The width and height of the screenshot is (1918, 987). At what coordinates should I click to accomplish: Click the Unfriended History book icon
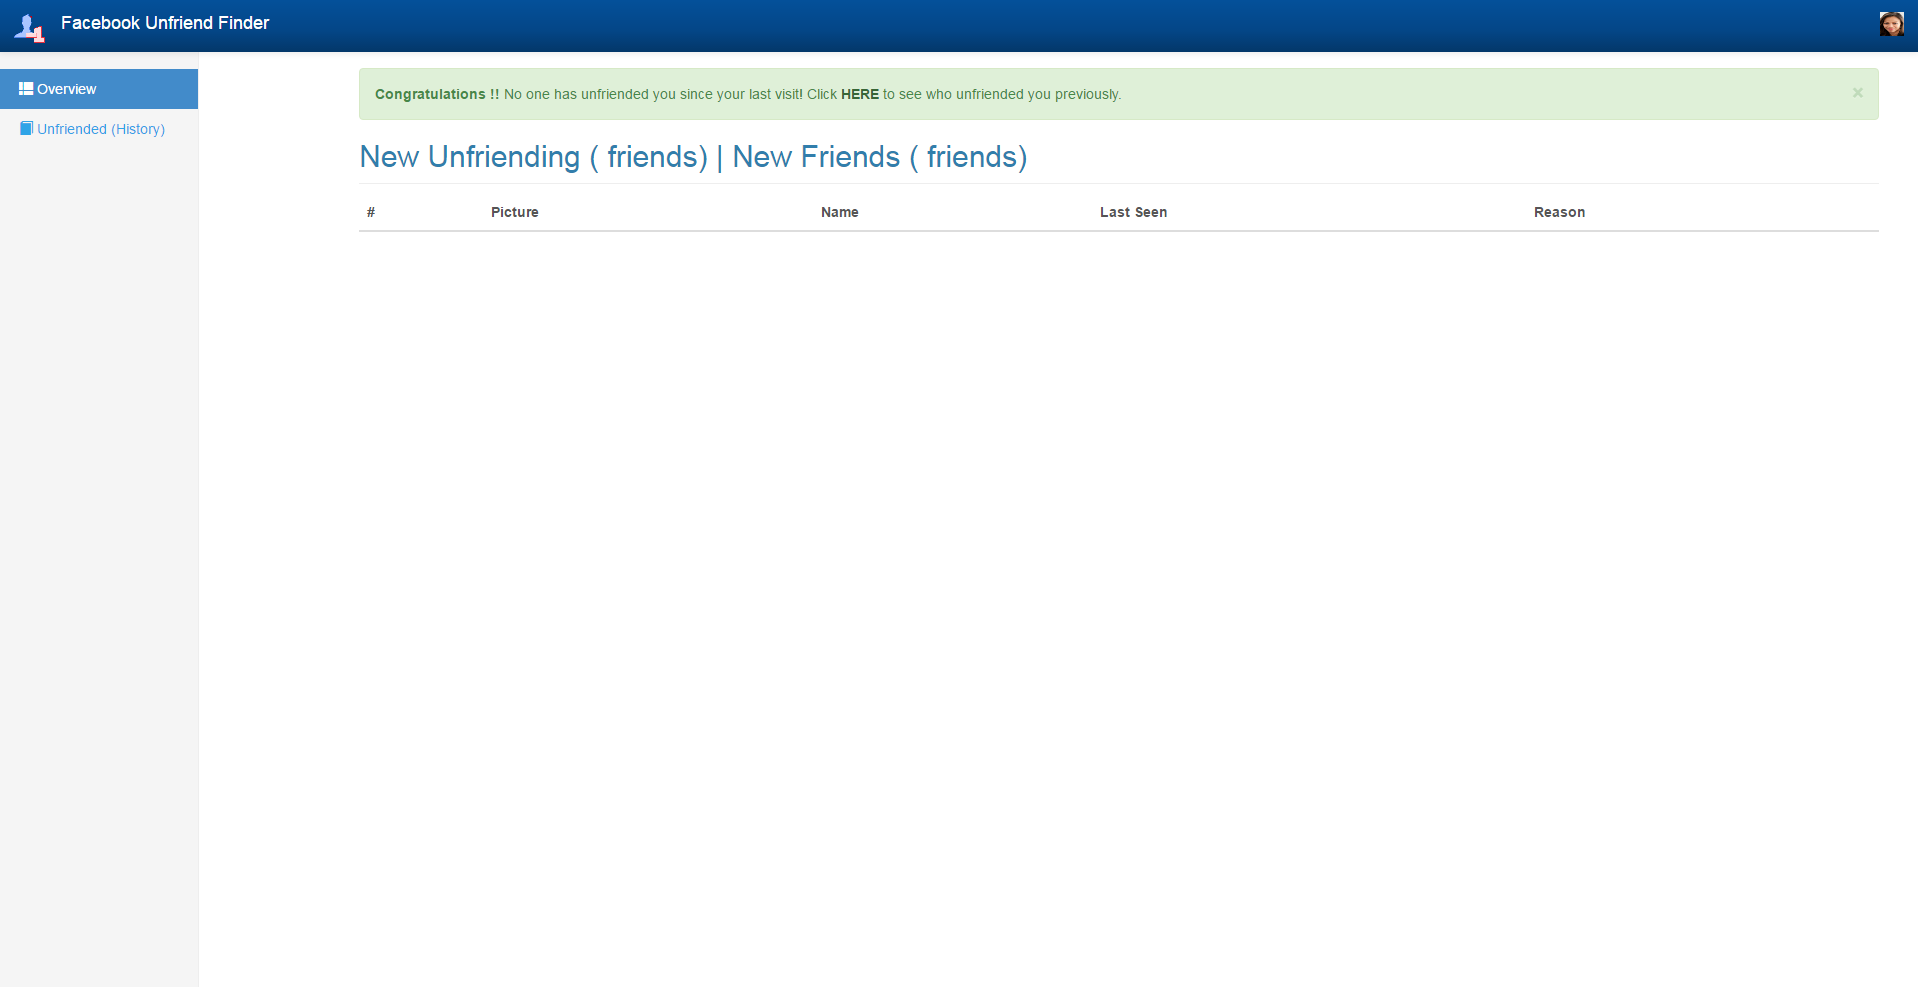point(27,128)
